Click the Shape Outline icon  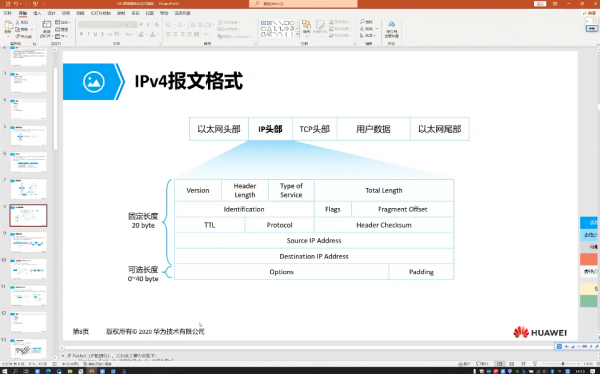331,29
